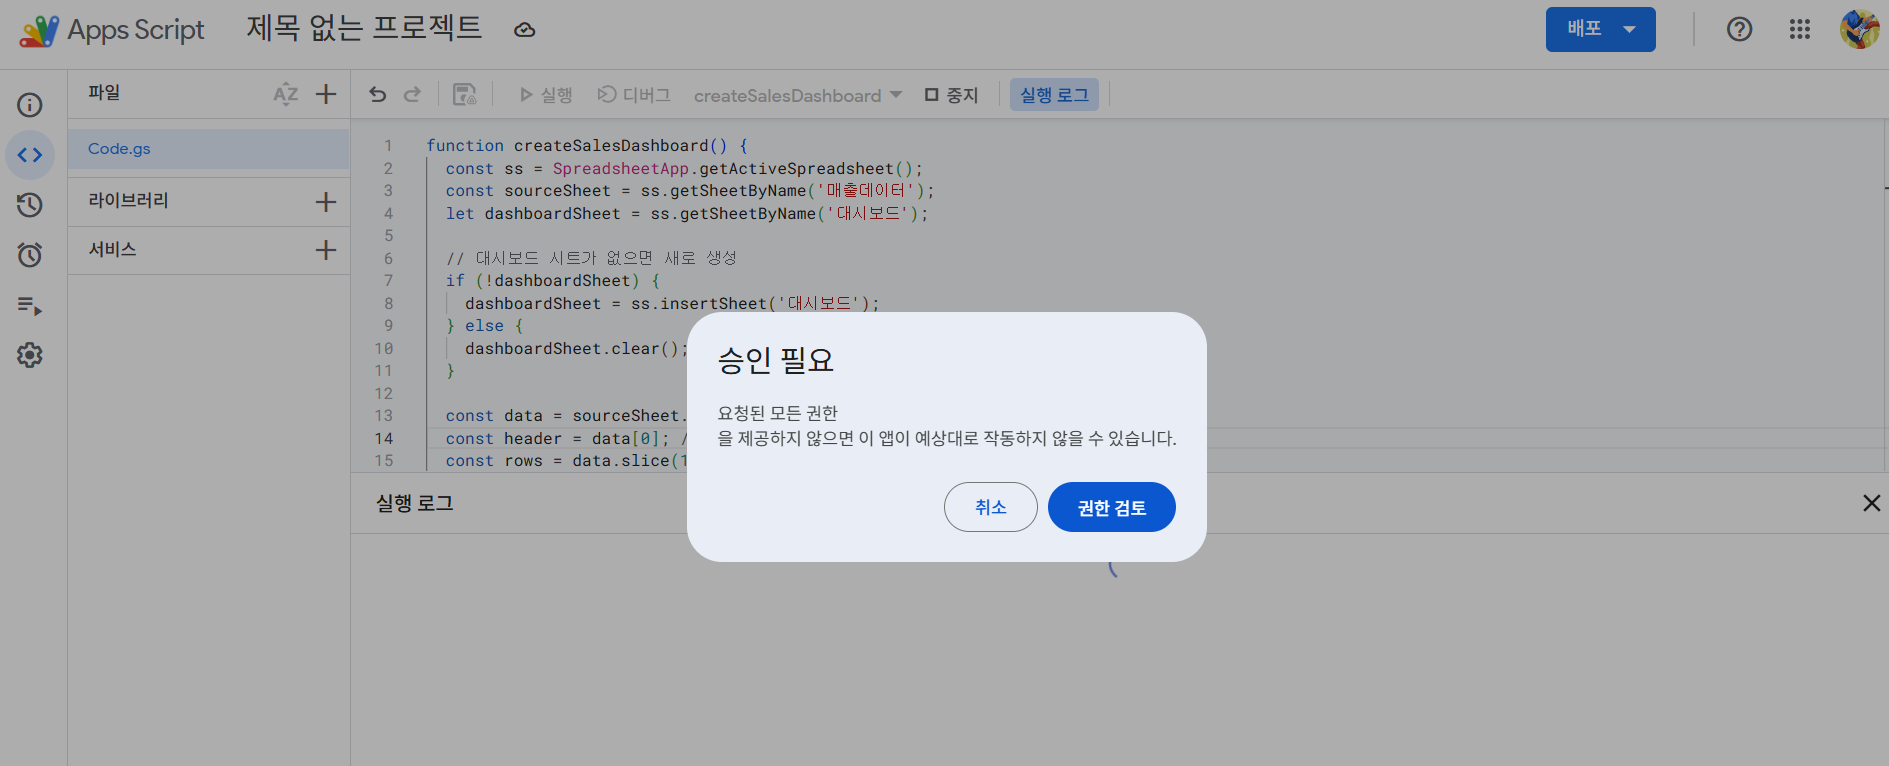This screenshot has height=766, width=1889.
Task: Click 권한 검토 in the dialog
Action: pos(1112,507)
